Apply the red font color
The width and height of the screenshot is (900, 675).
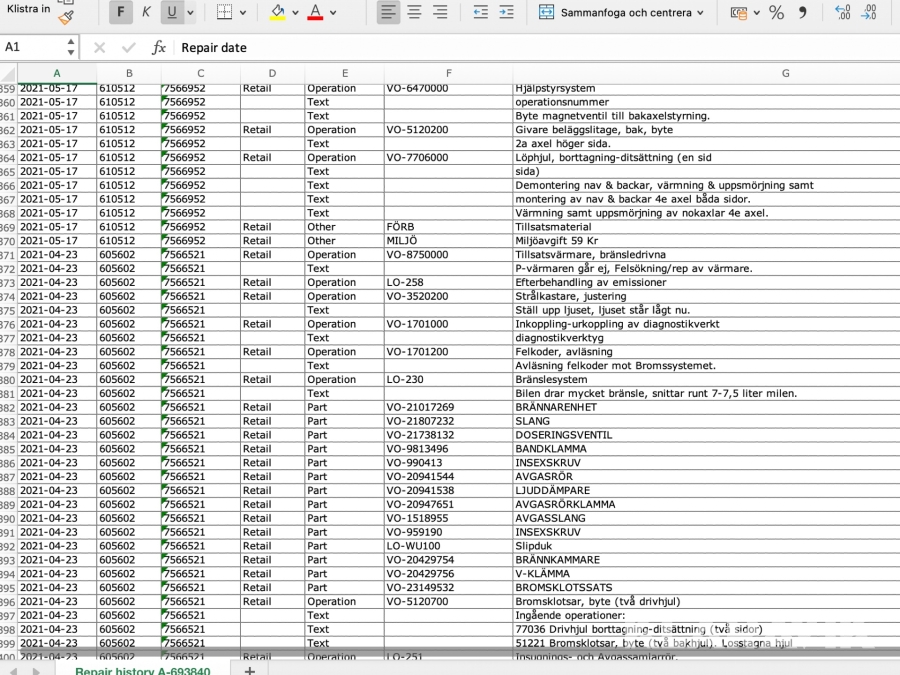(315, 13)
